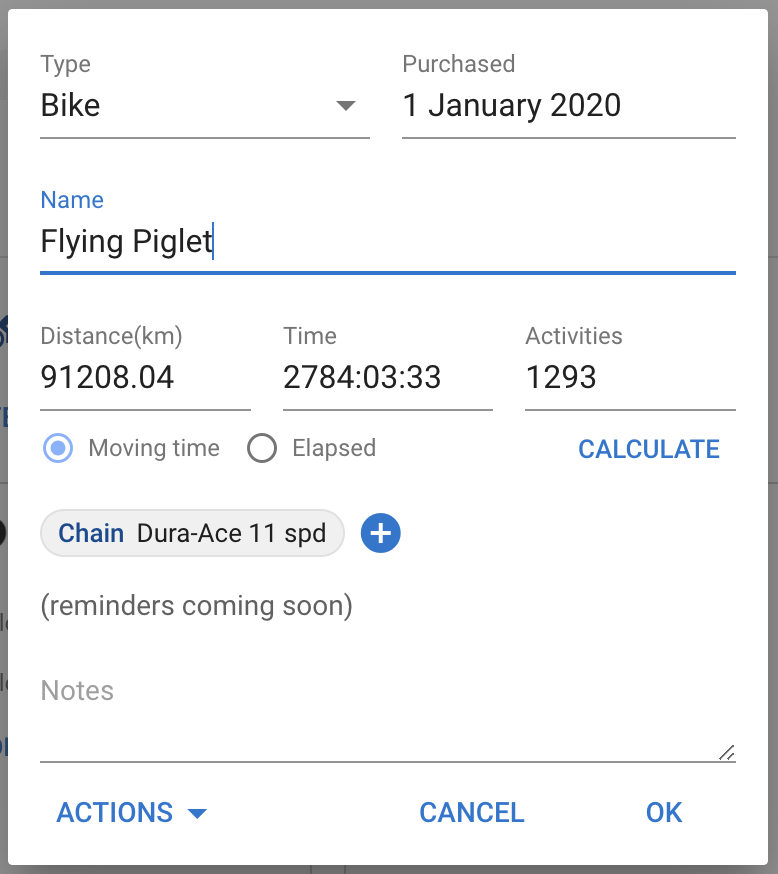This screenshot has width=778, height=874.
Task: Open the Type selector showing Bike
Action: [190, 106]
